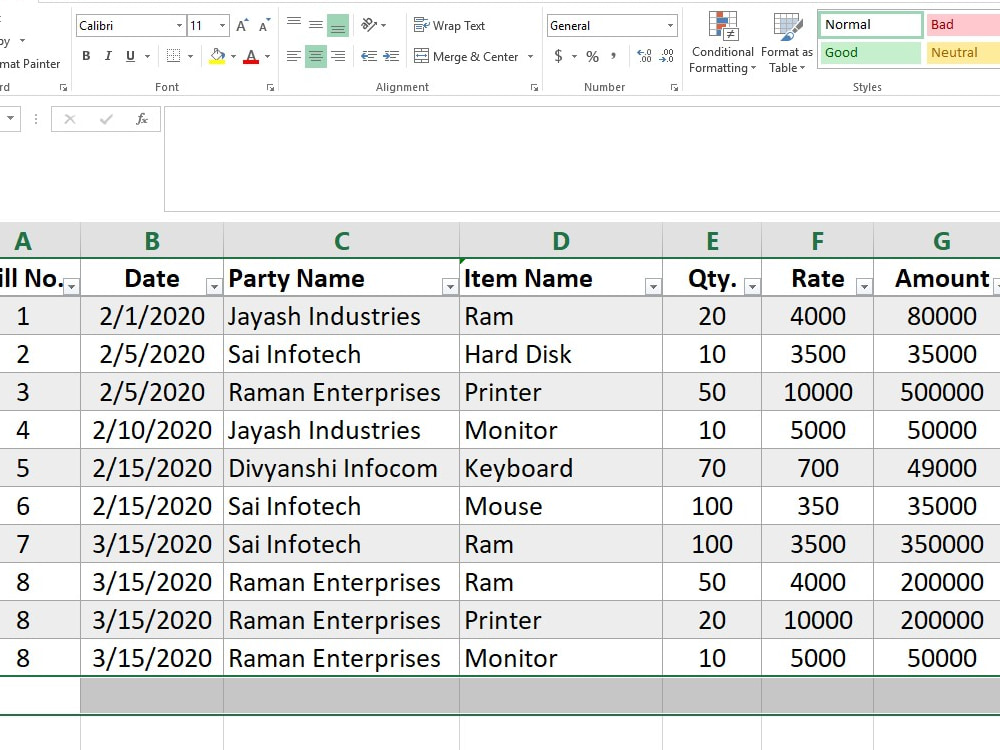Select Center horizontal alignment
This screenshot has height=750, width=1000.
click(x=316, y=56)
